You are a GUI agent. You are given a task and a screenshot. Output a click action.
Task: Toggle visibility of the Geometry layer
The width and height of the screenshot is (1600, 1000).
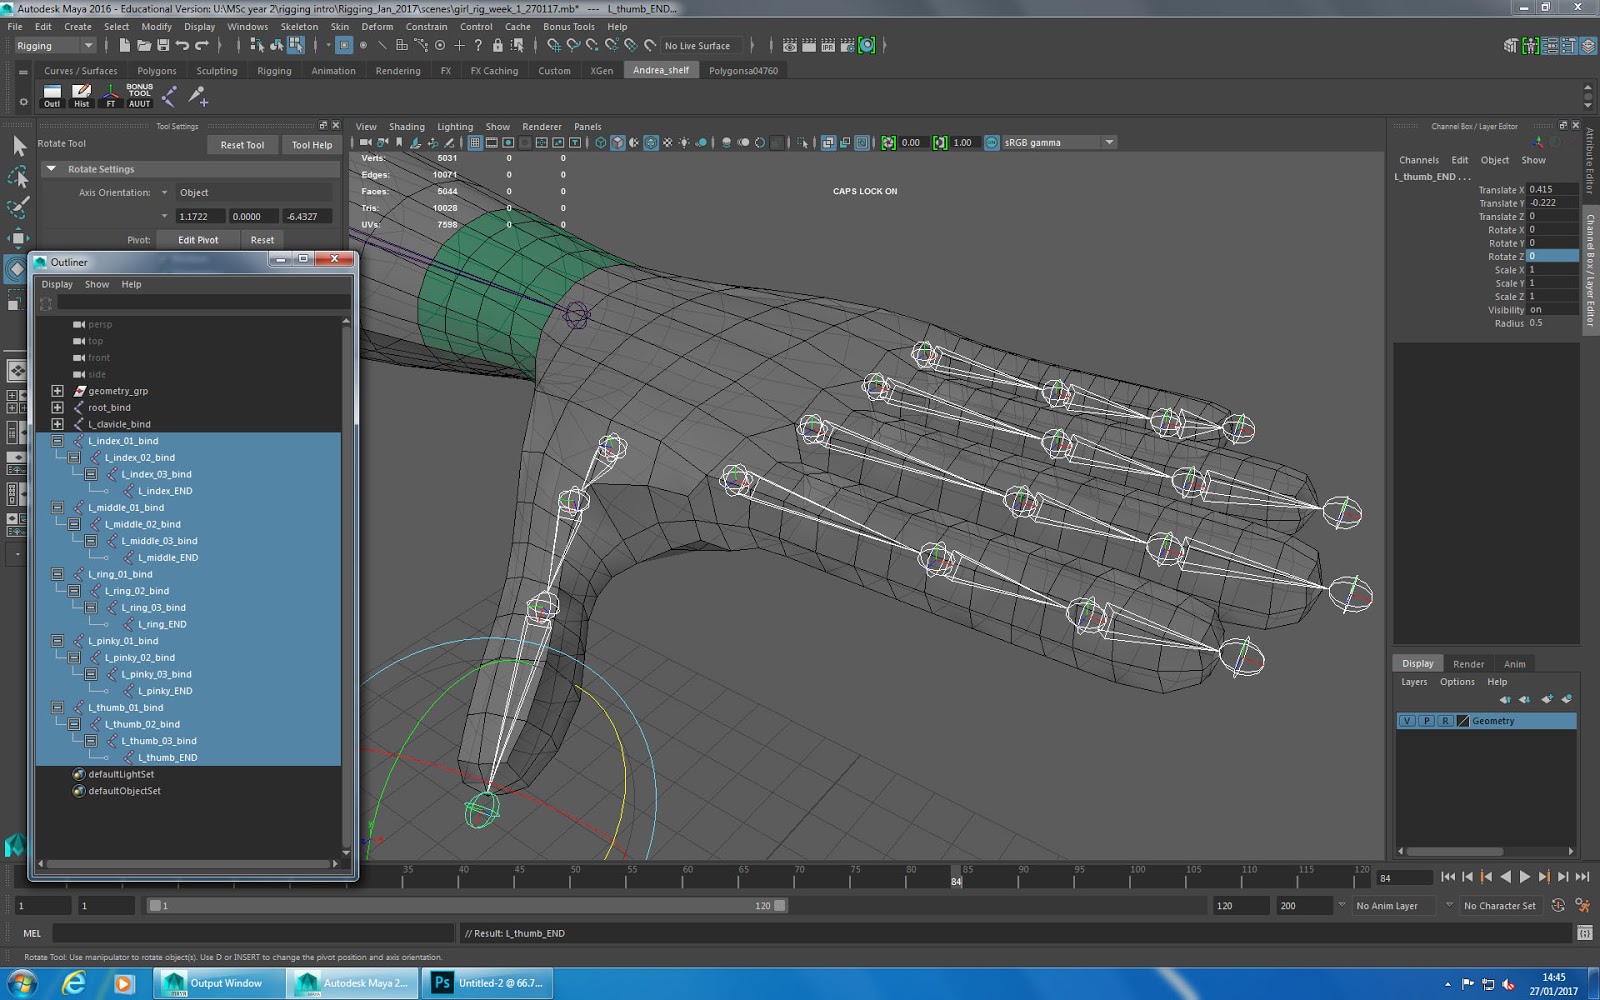[1406, 720]
